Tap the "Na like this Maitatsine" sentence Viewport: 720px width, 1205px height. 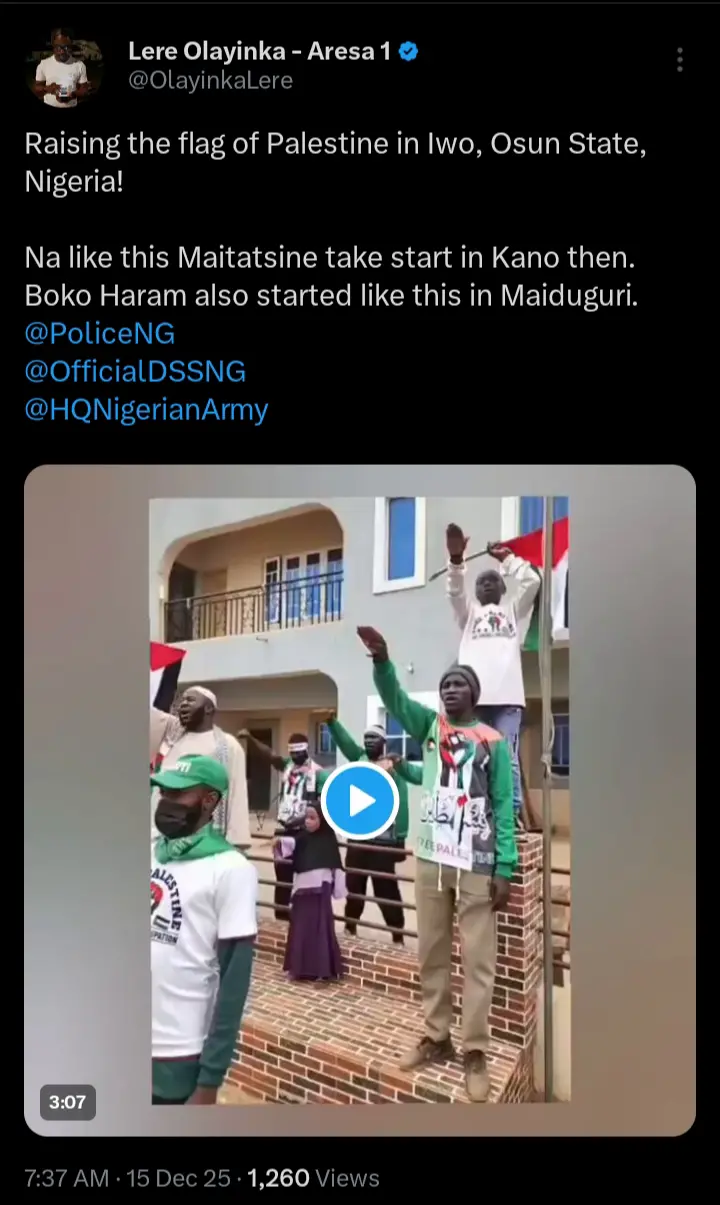click(x=330, y=259)
